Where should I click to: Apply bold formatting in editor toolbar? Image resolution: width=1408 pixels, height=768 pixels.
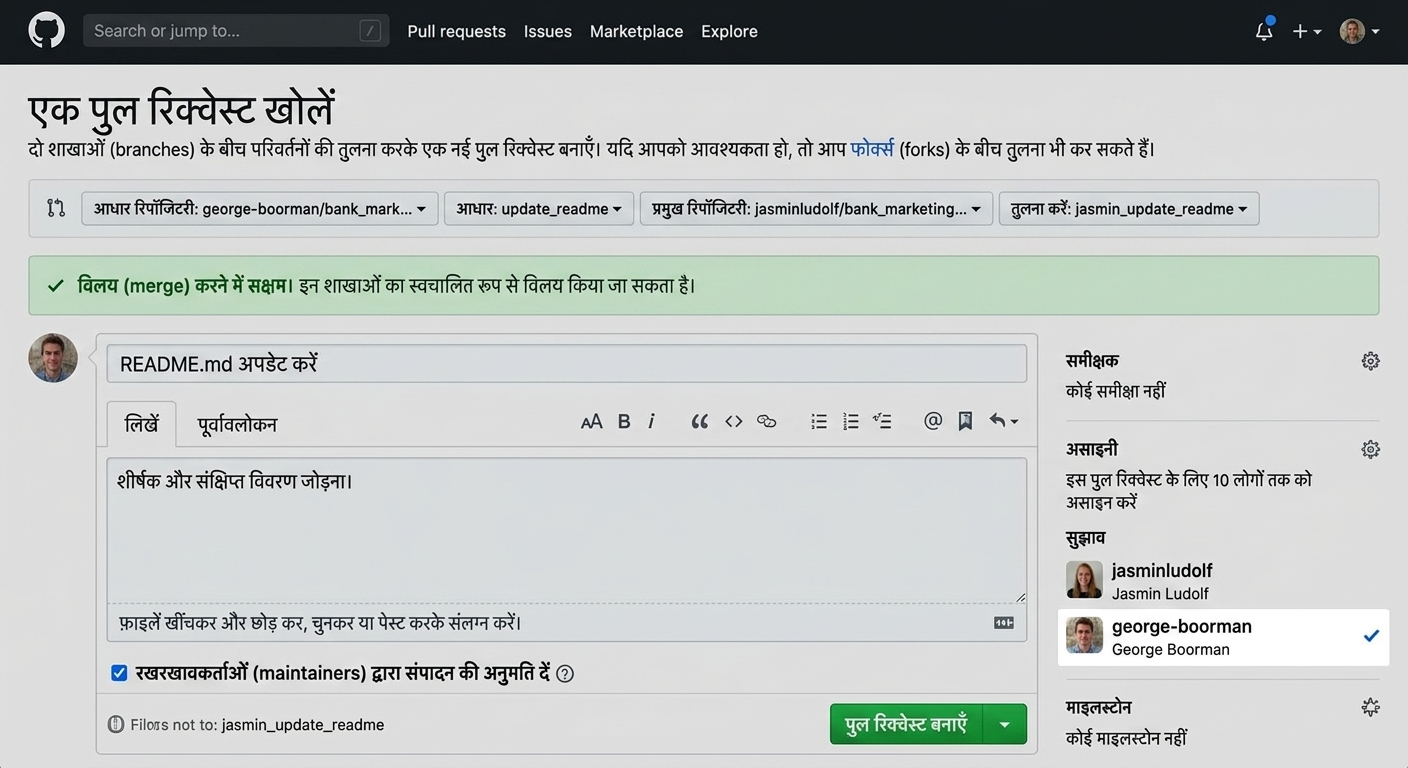click(624, 421)
